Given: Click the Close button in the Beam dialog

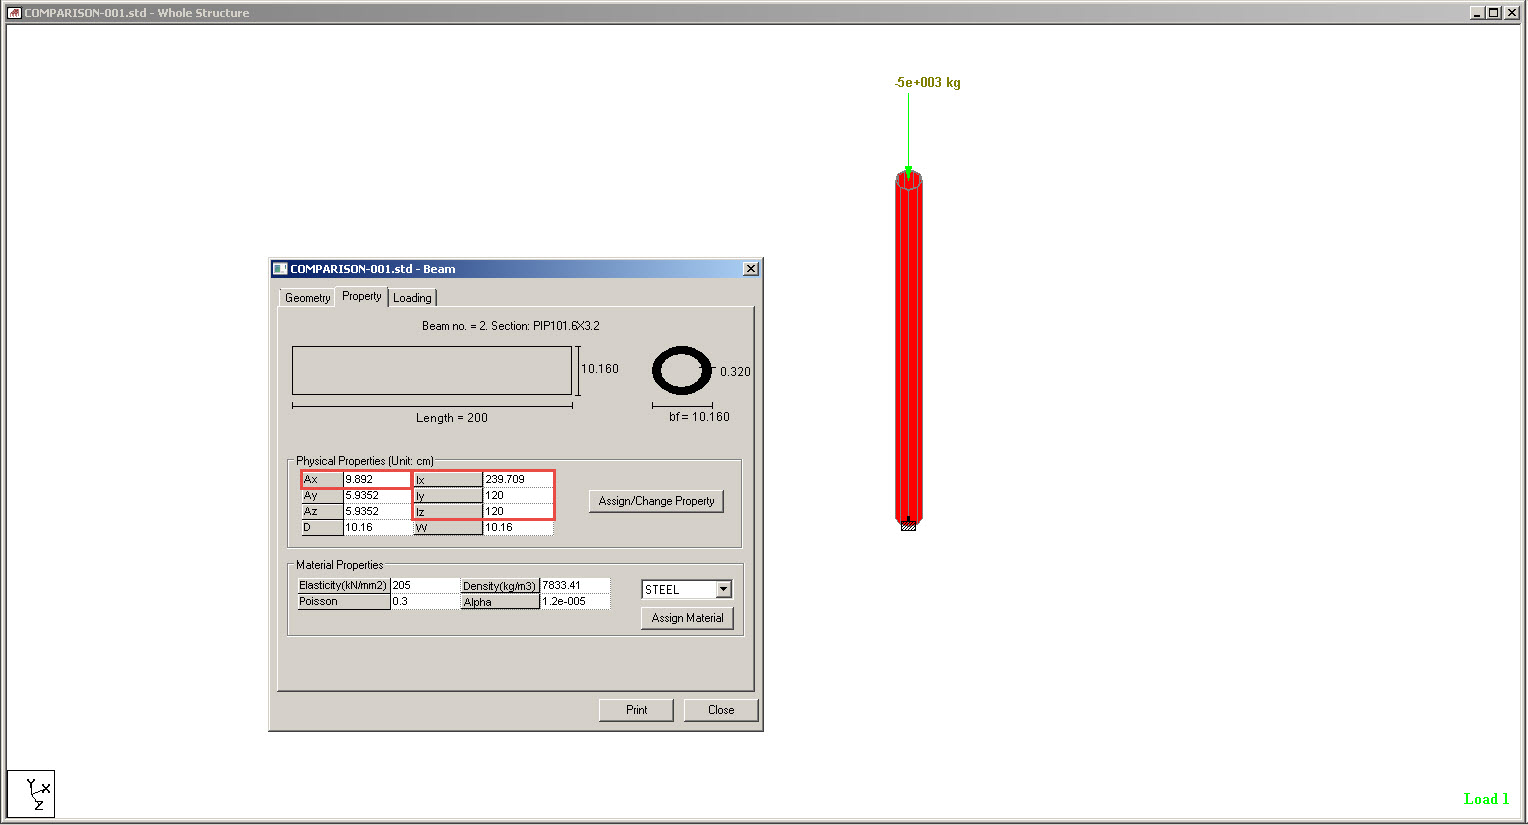Looking at the screenshot, I should pos(721,710).
